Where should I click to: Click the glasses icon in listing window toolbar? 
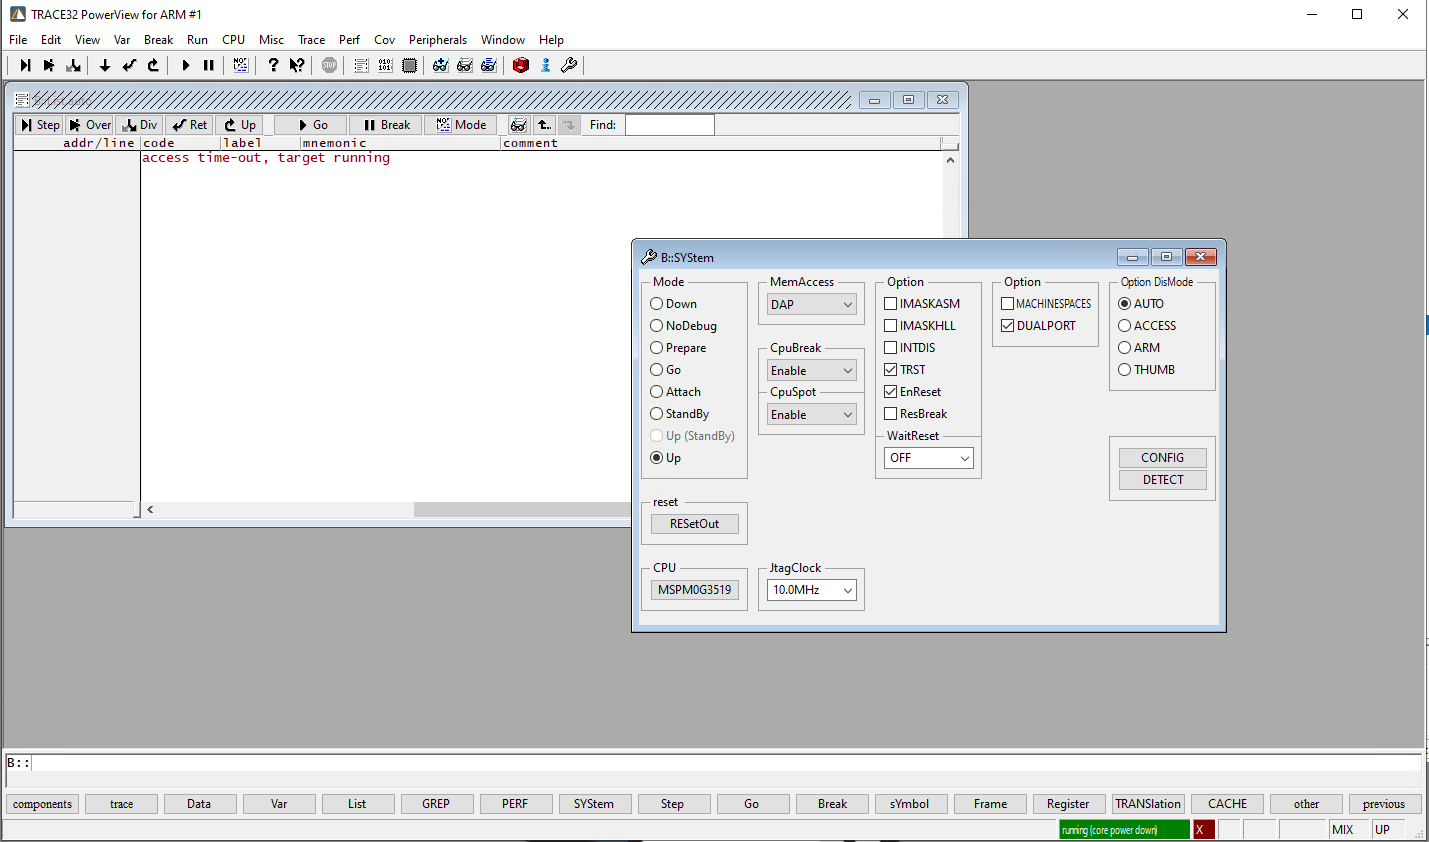519,125
